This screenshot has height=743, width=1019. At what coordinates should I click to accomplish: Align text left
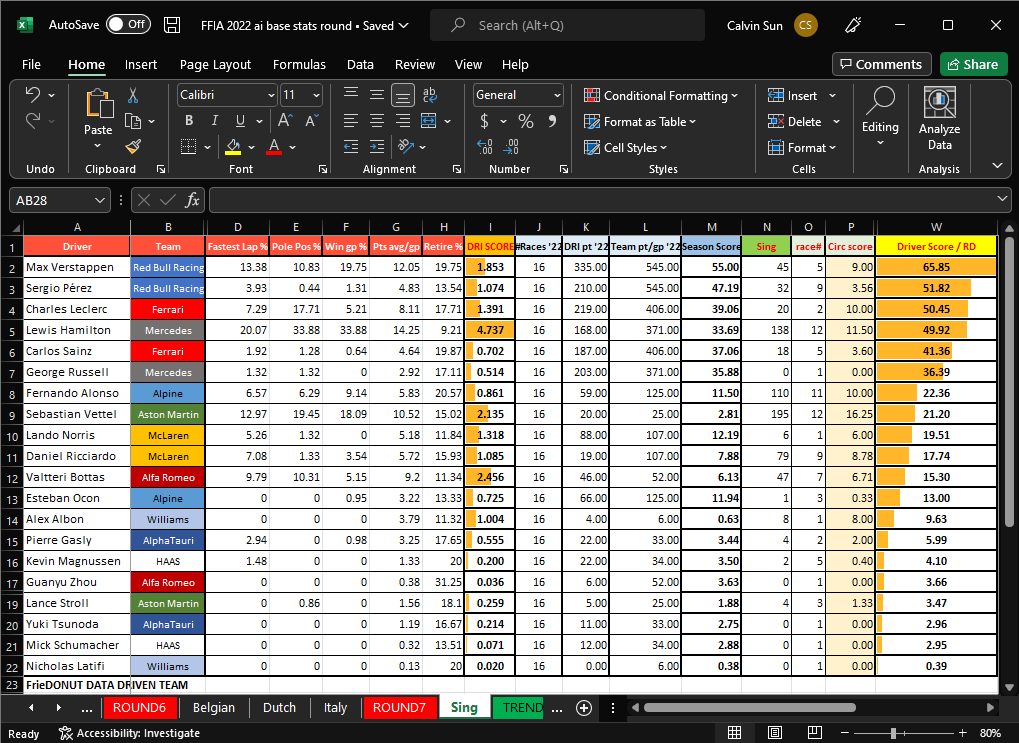tap(351, 121)
